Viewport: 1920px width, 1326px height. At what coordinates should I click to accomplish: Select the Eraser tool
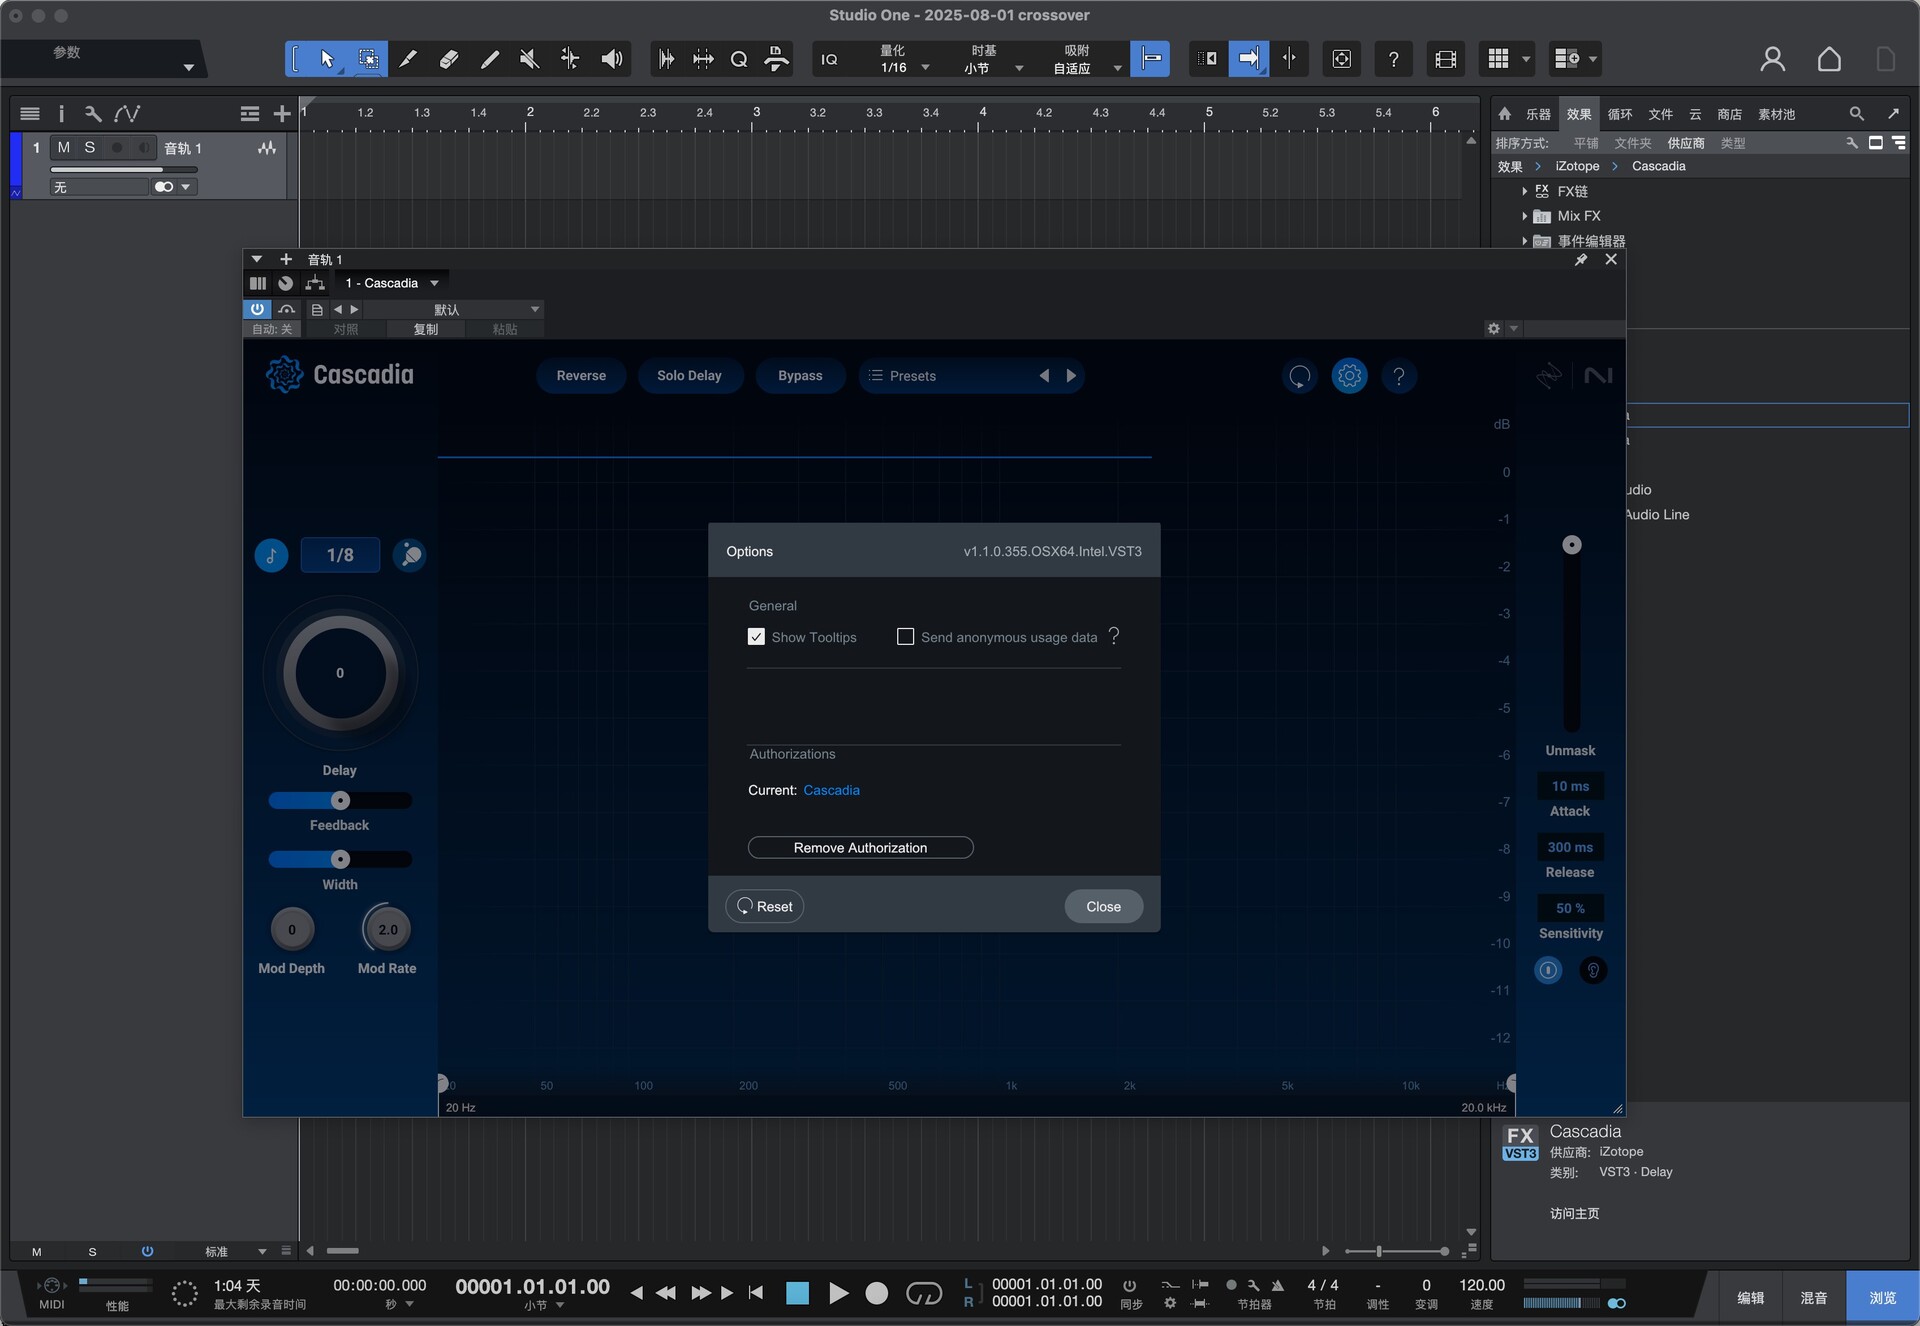449,59
